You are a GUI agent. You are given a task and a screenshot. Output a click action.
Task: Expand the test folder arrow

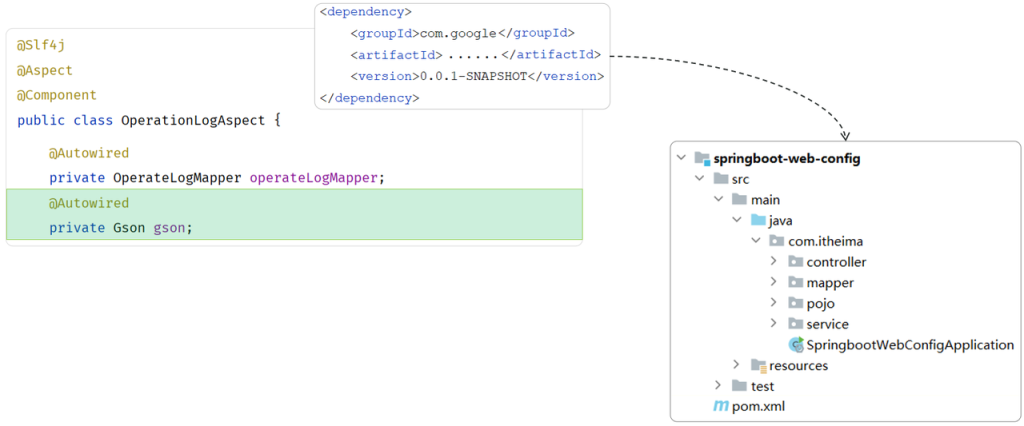pyautogui.click(x=718, y=386)
